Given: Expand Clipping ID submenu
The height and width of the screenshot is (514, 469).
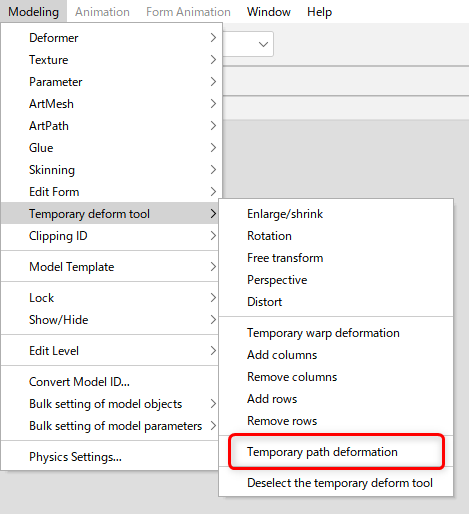Looking at the screenshot, I should (x=110, y=236).
